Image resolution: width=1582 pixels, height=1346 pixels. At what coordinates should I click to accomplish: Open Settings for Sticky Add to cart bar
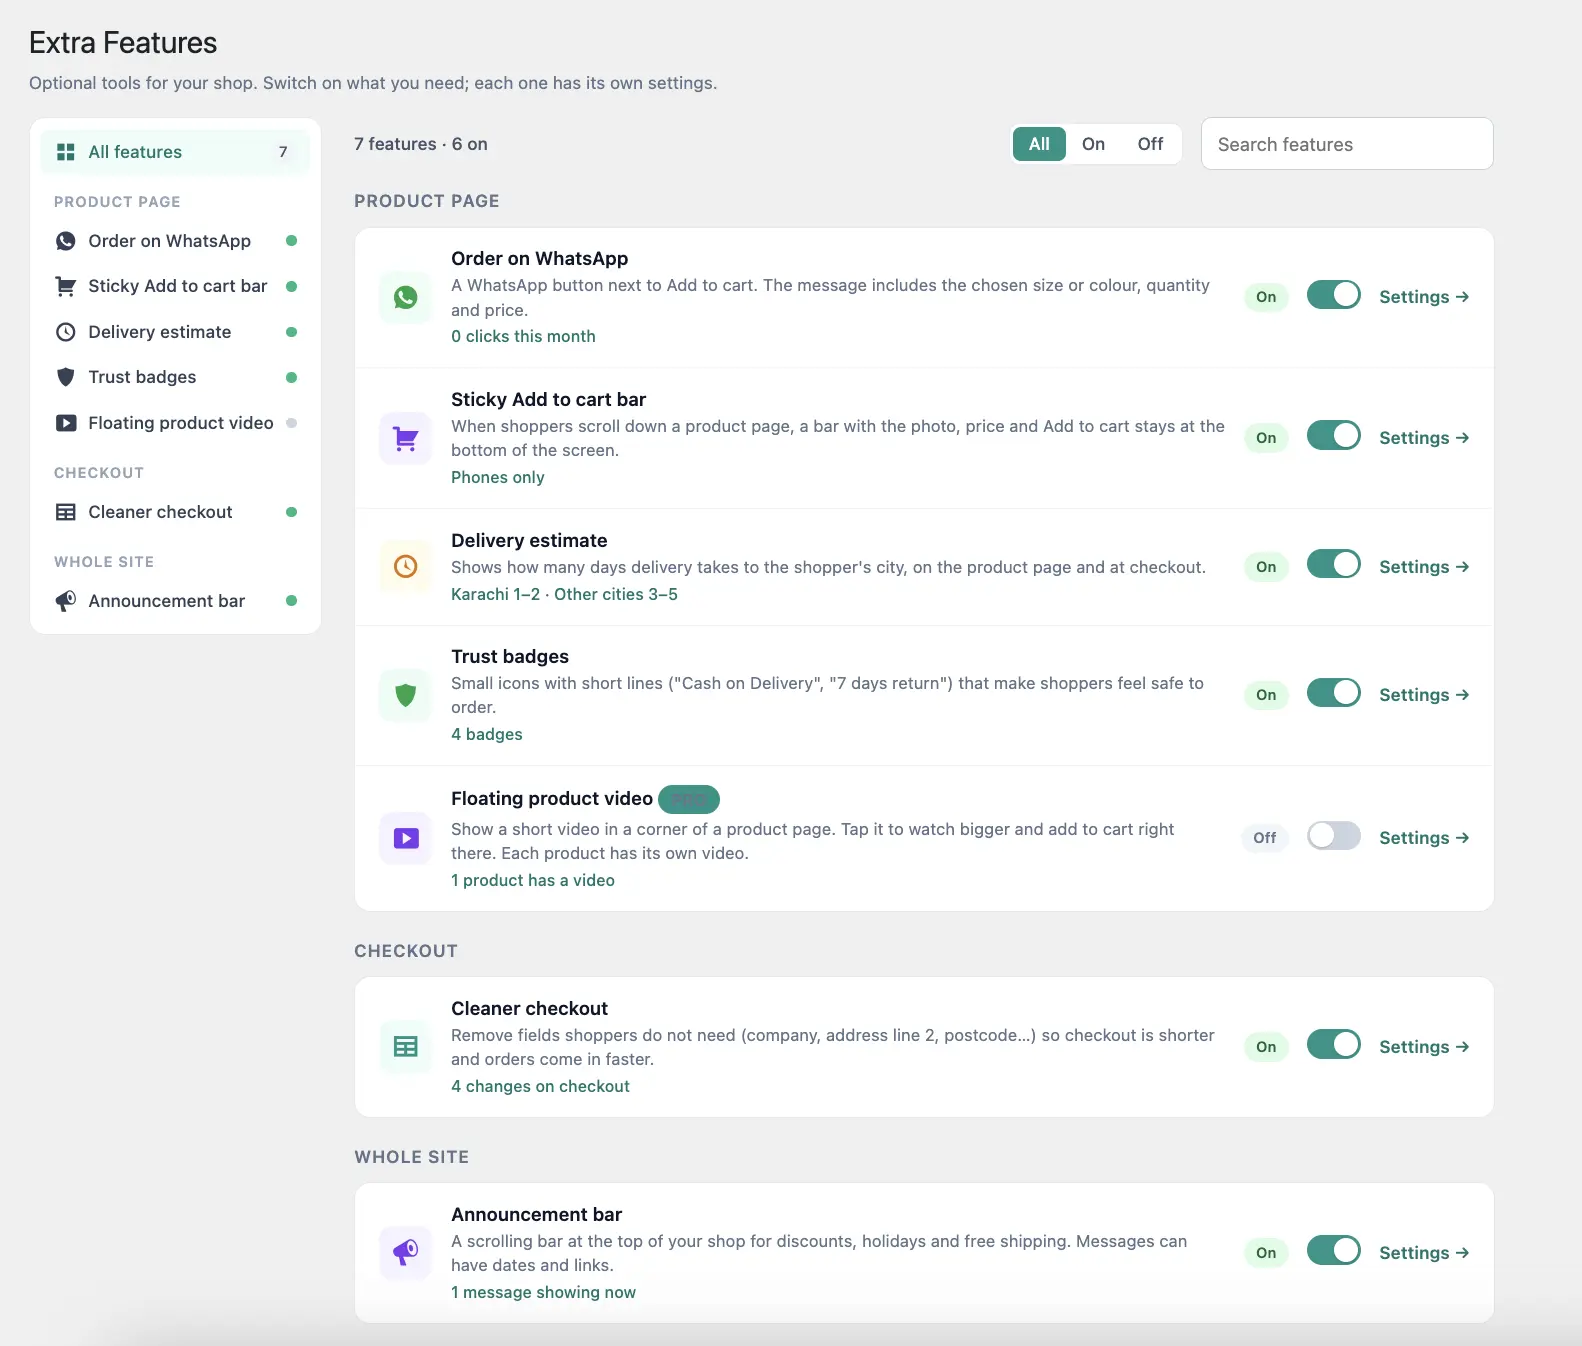1424,438
